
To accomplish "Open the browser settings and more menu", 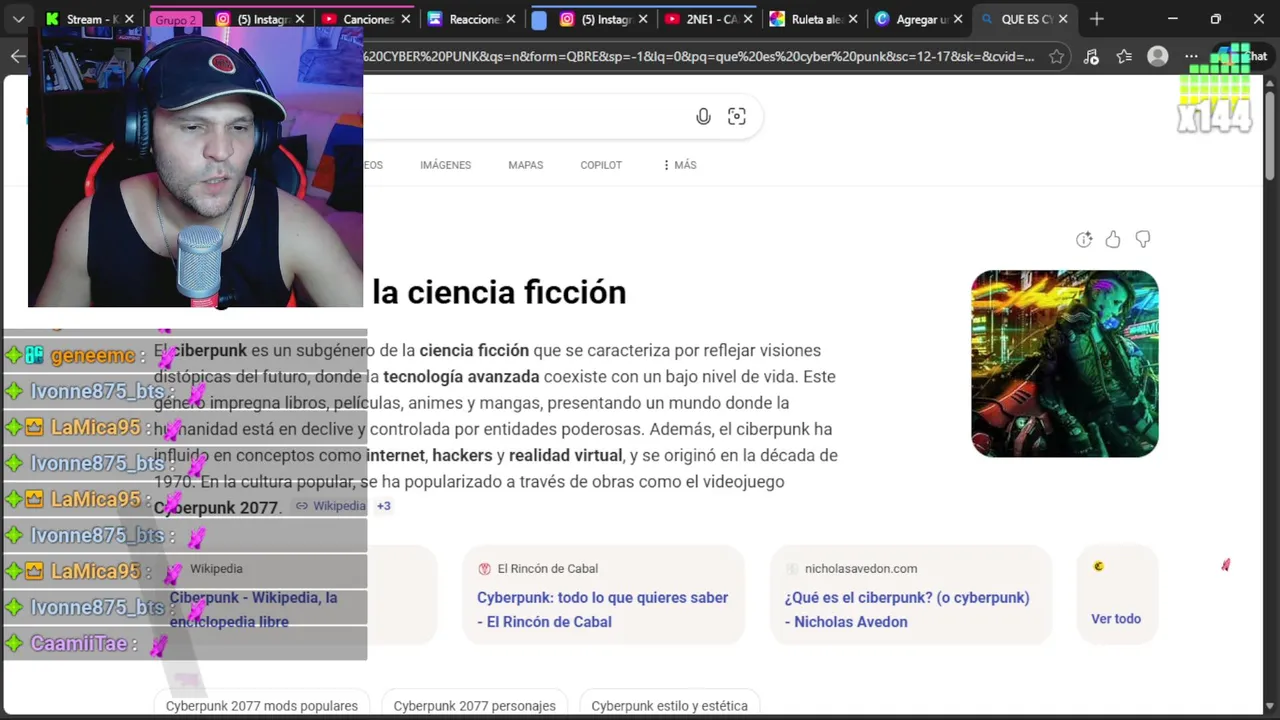I will [x=1191, y=57].
